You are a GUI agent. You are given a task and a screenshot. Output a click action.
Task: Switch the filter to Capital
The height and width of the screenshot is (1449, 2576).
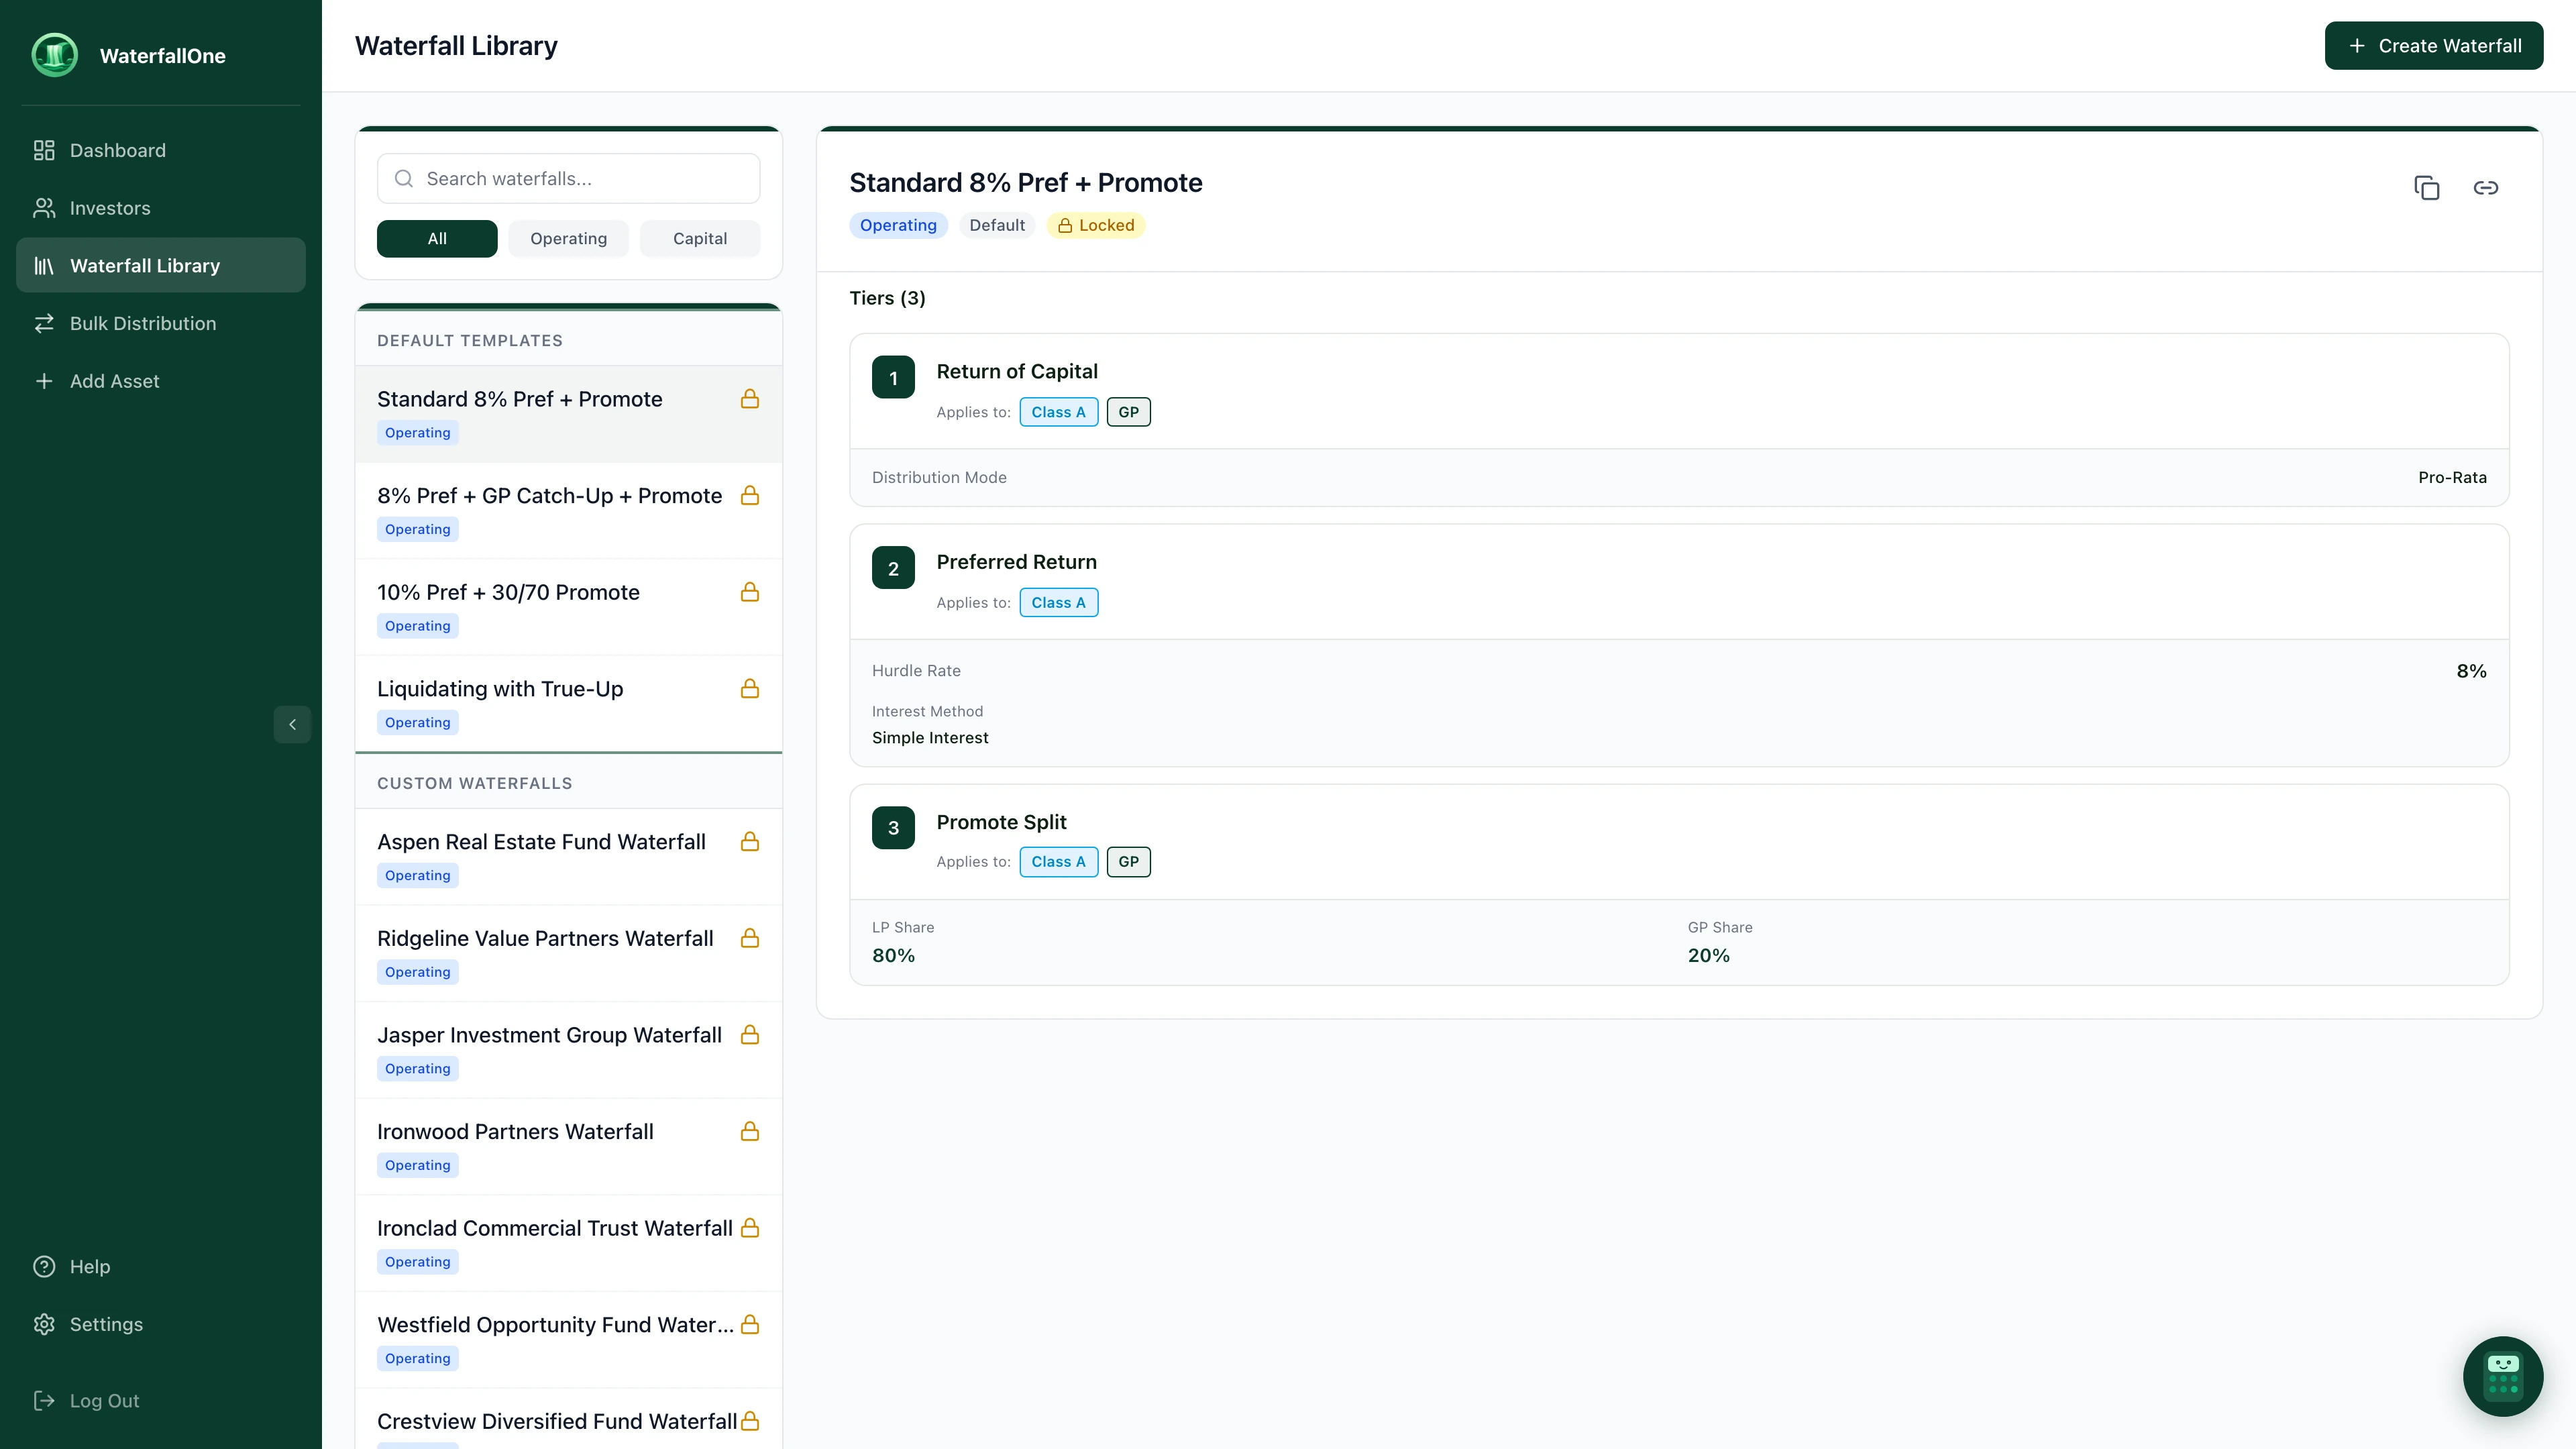pos(699,238)
